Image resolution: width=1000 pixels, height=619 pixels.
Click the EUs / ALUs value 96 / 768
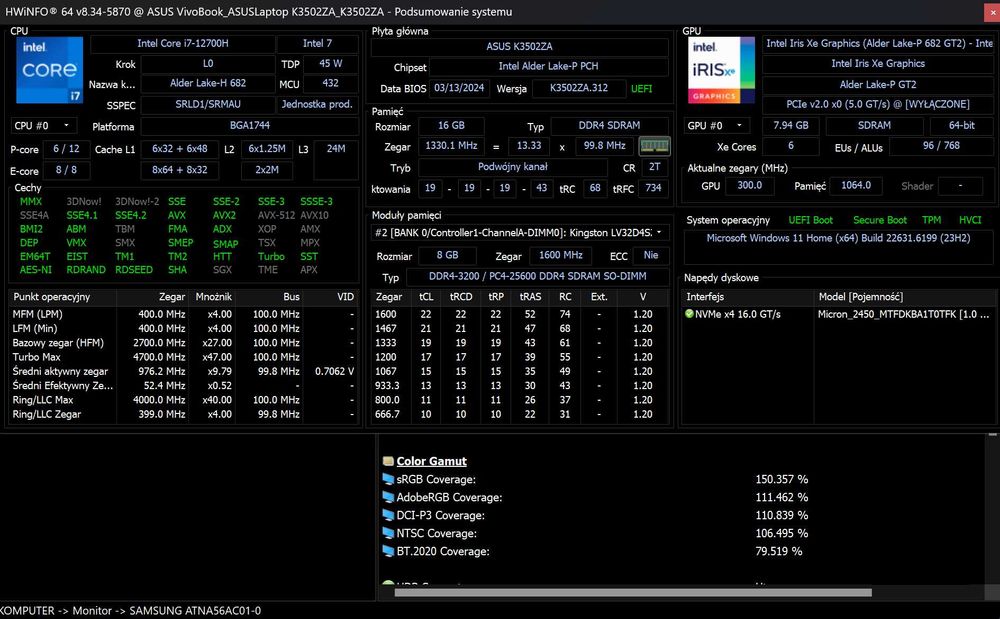(941, 146)
